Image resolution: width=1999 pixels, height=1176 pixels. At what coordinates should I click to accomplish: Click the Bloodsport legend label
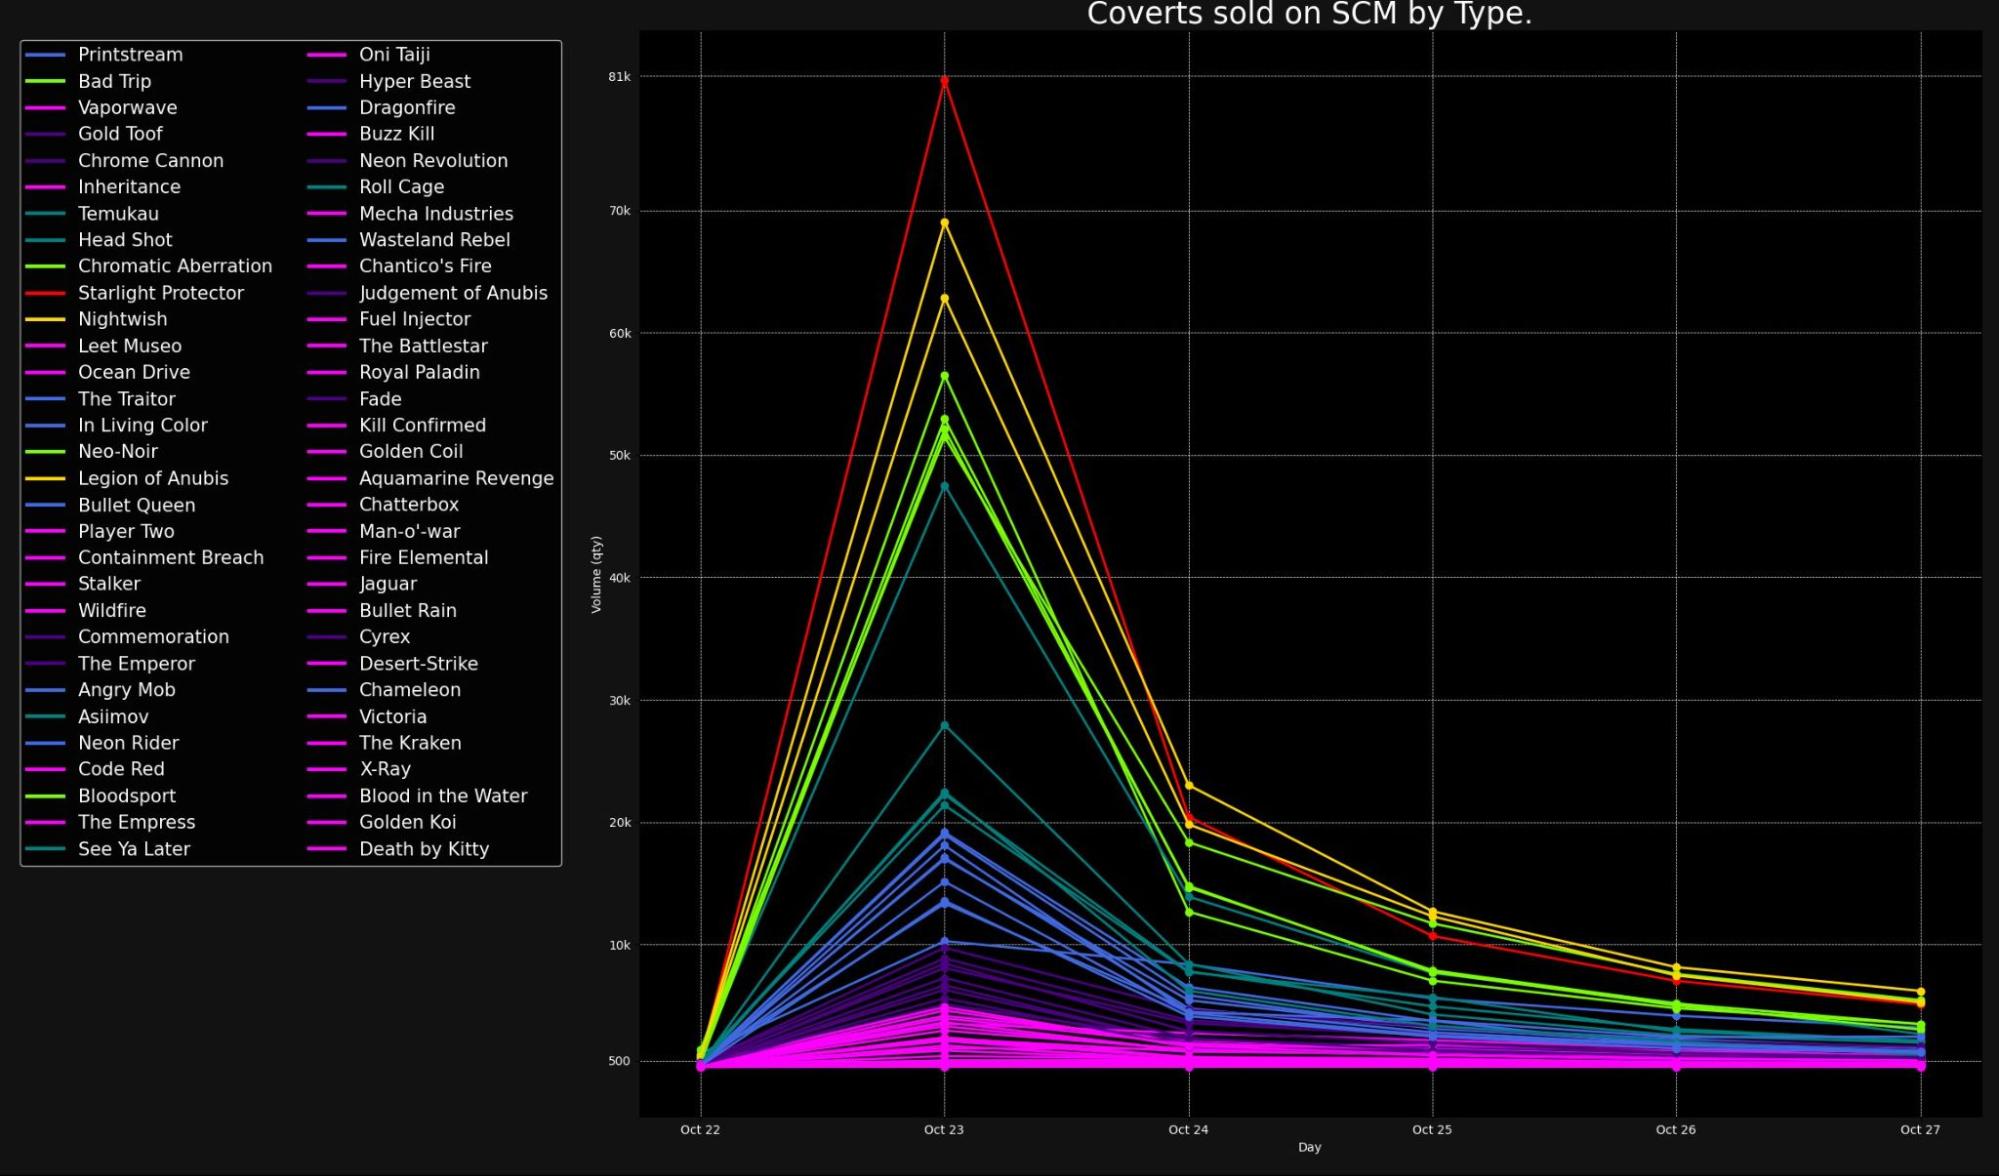126,795
